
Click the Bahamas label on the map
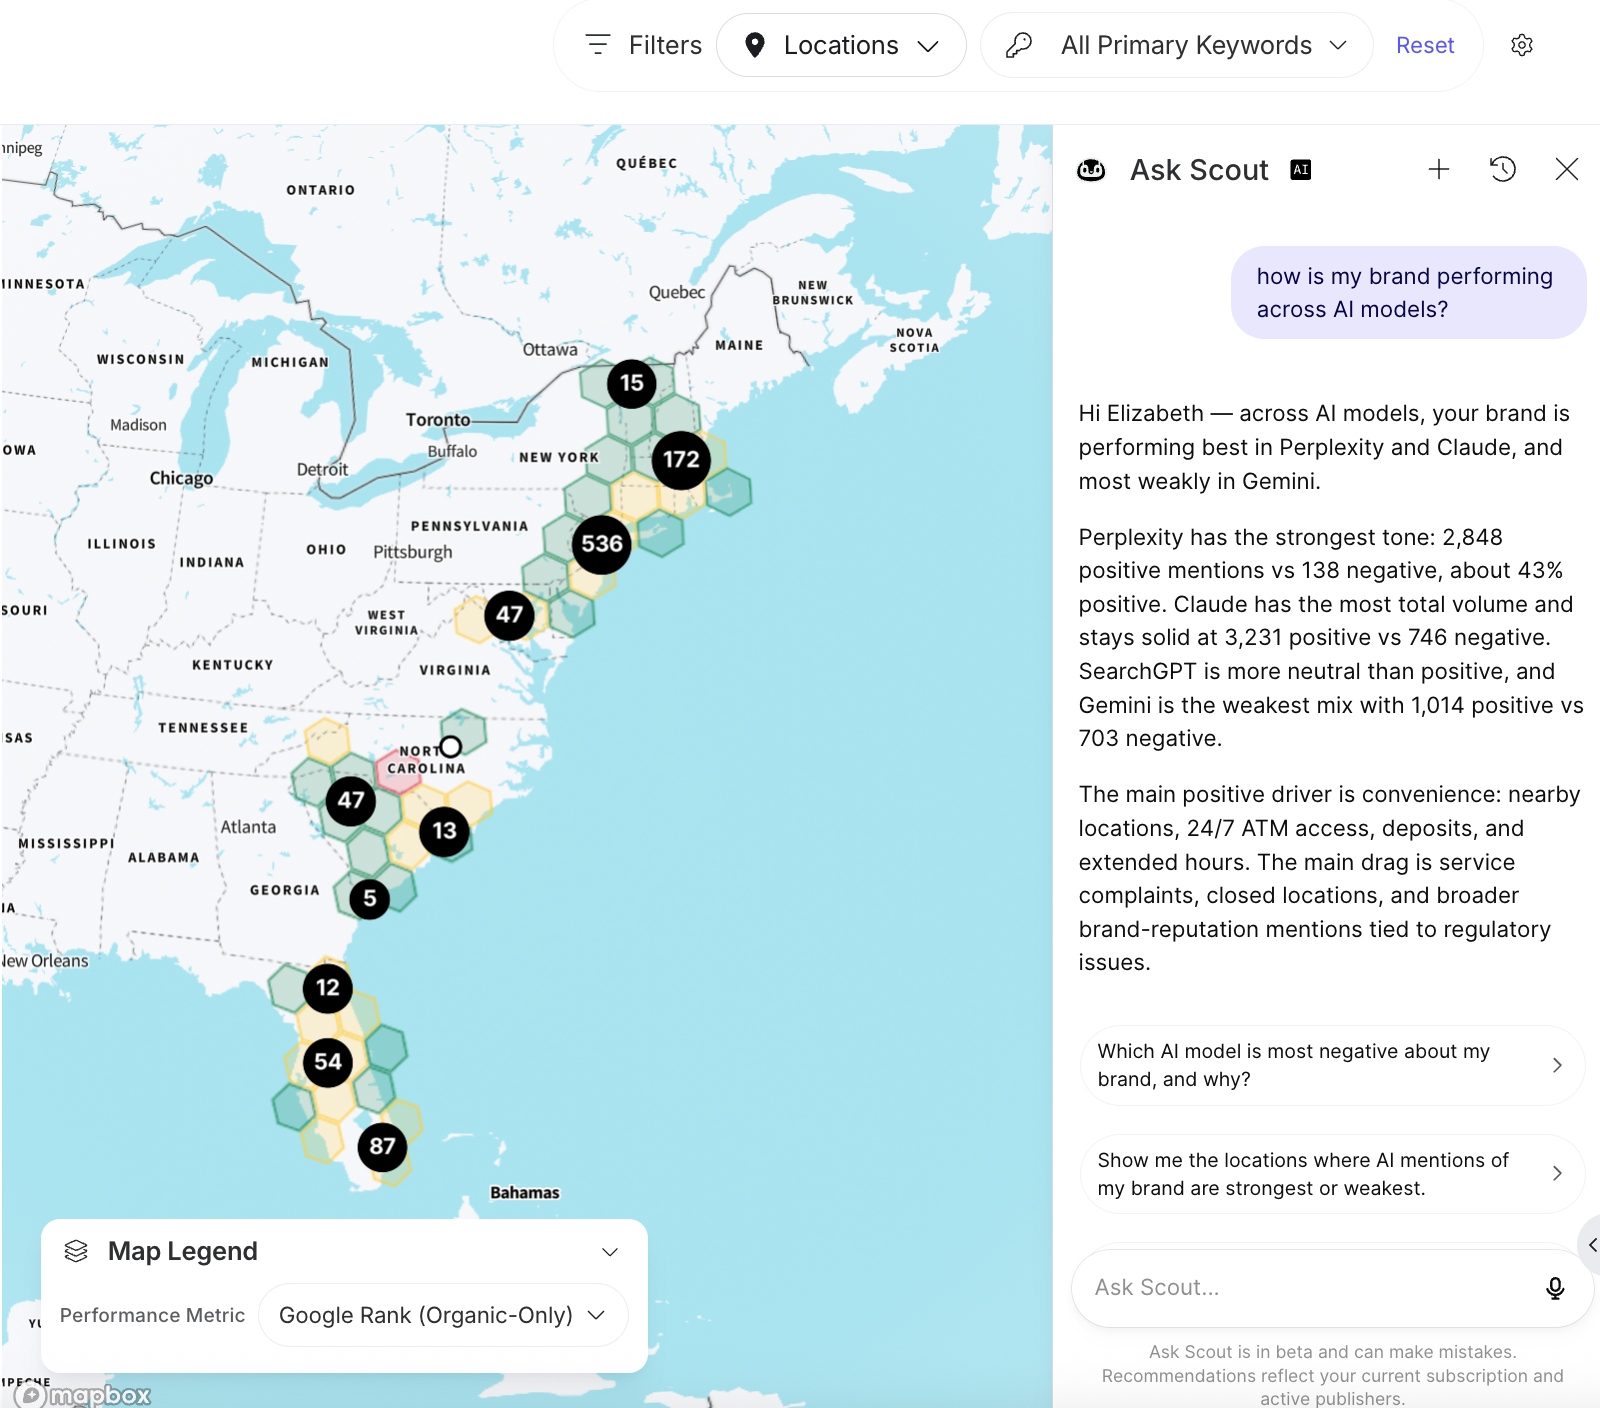[525, 1193]
